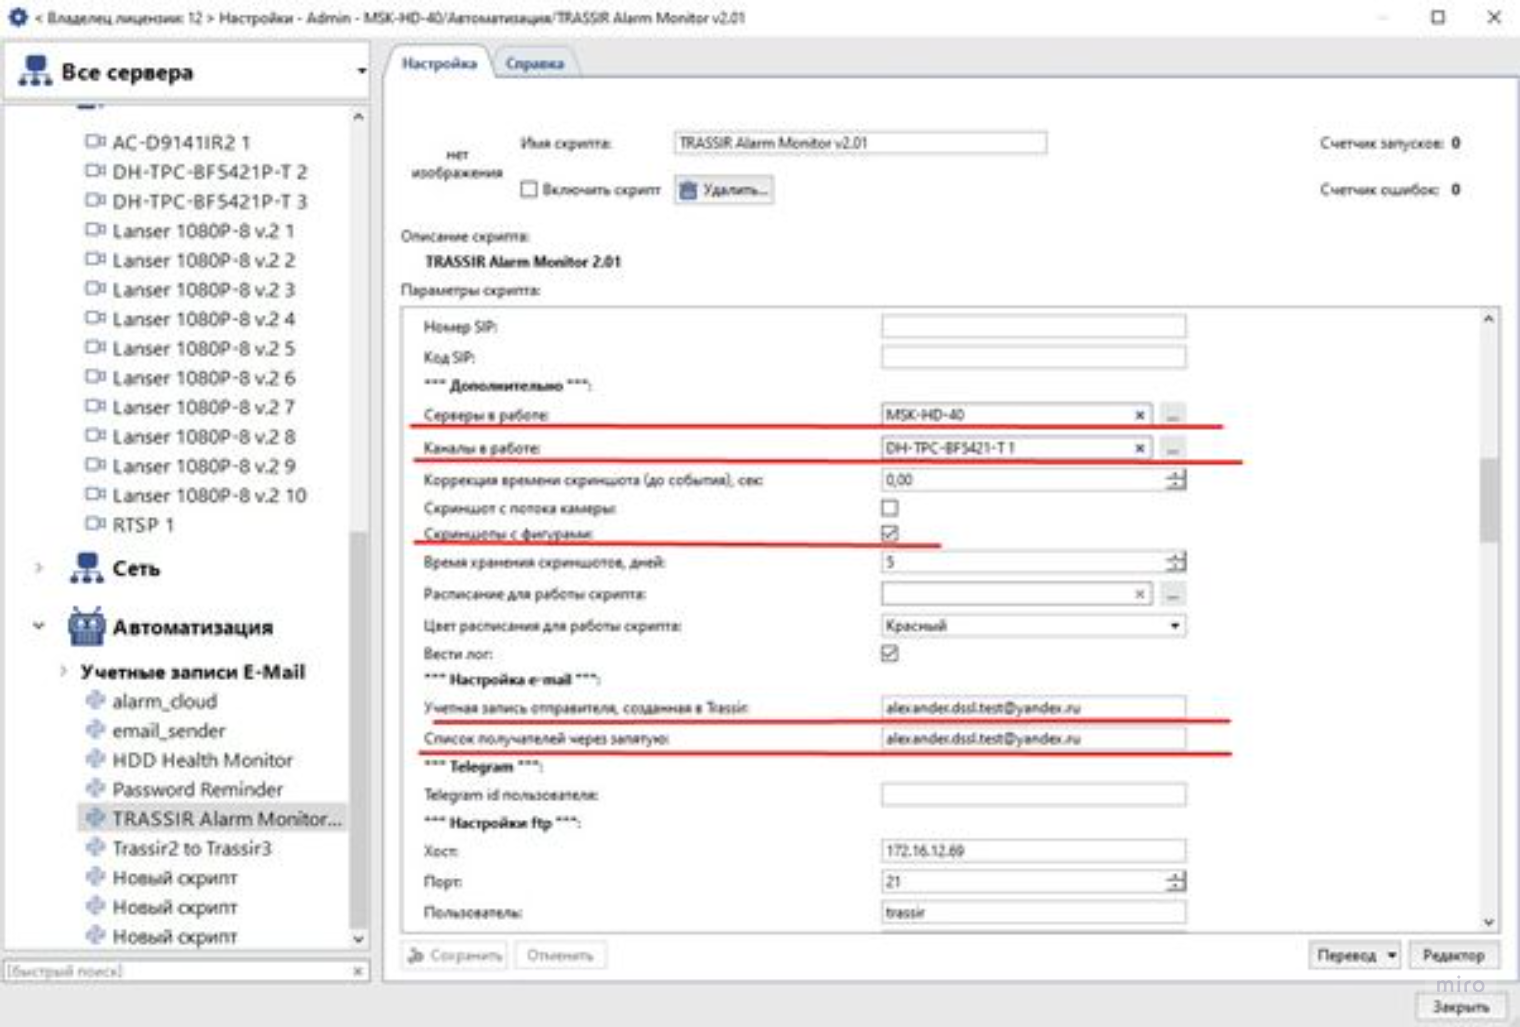Click camera icon of Lanser 1080P-8 v.2 1

95,230
